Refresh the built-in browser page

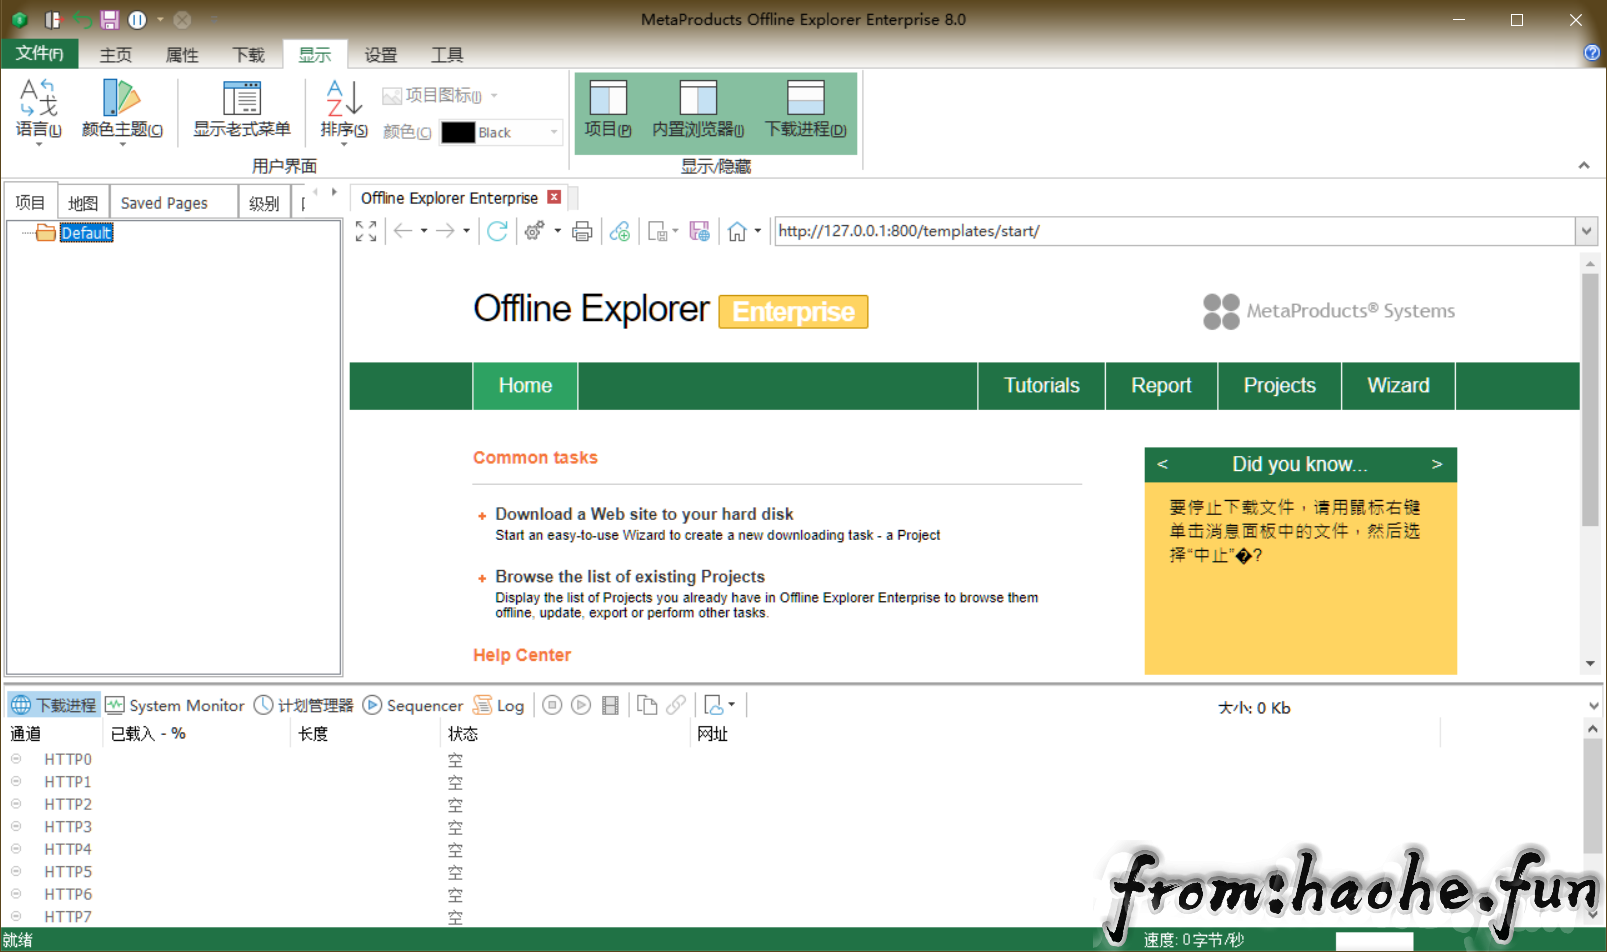(497, 231)
